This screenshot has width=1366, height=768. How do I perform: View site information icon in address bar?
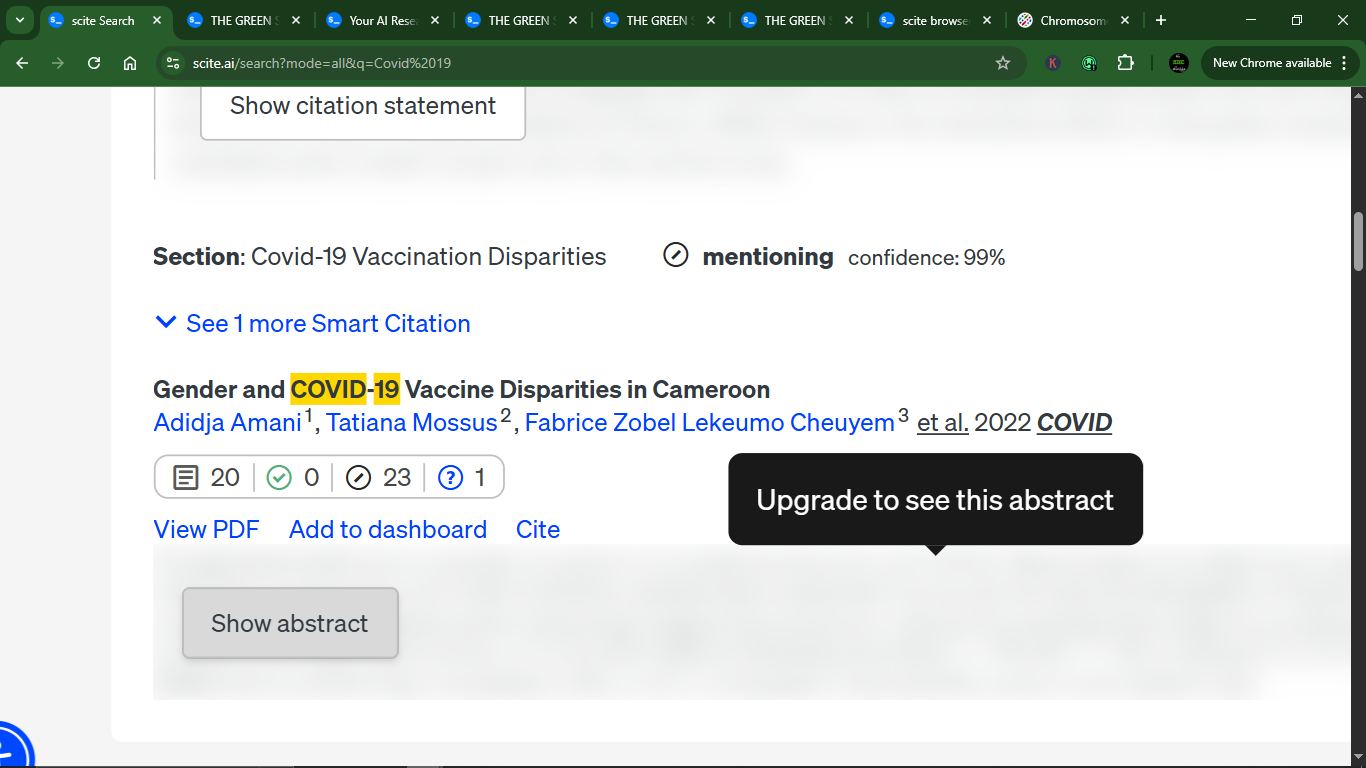click(173, 63)
